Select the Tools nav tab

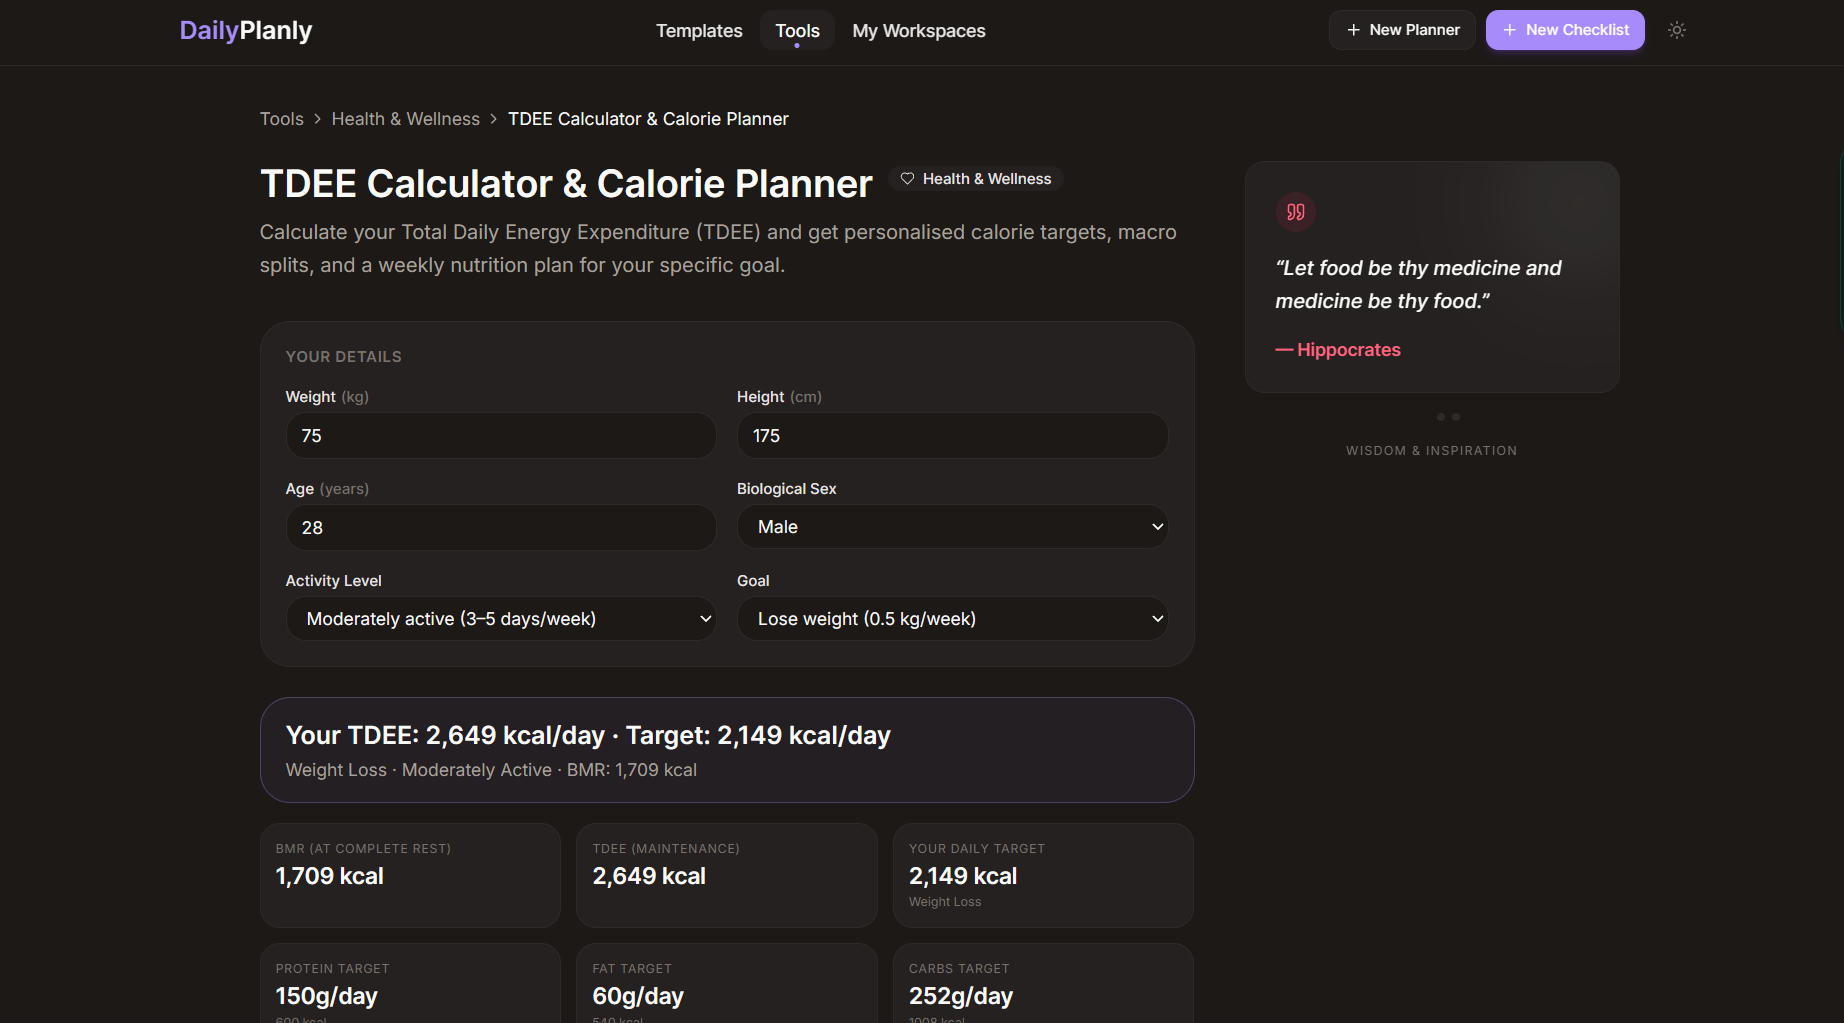[797, 31]
